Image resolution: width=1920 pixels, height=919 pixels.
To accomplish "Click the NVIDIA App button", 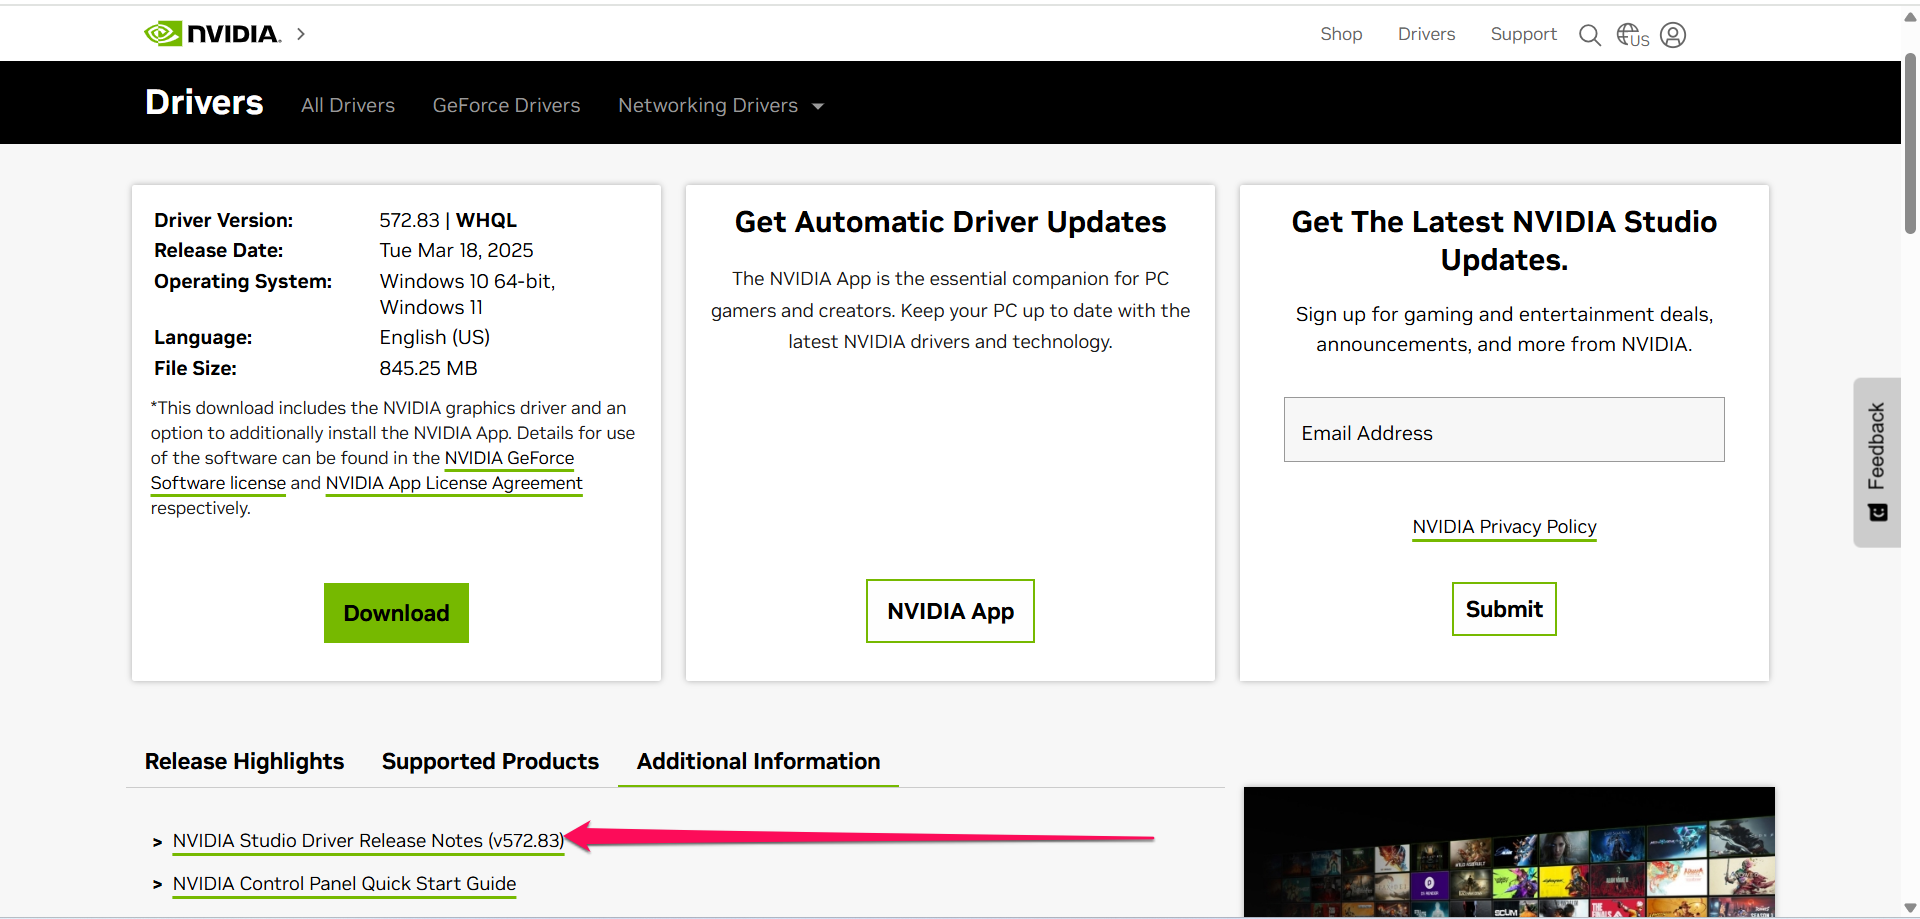I will [950, 611].
